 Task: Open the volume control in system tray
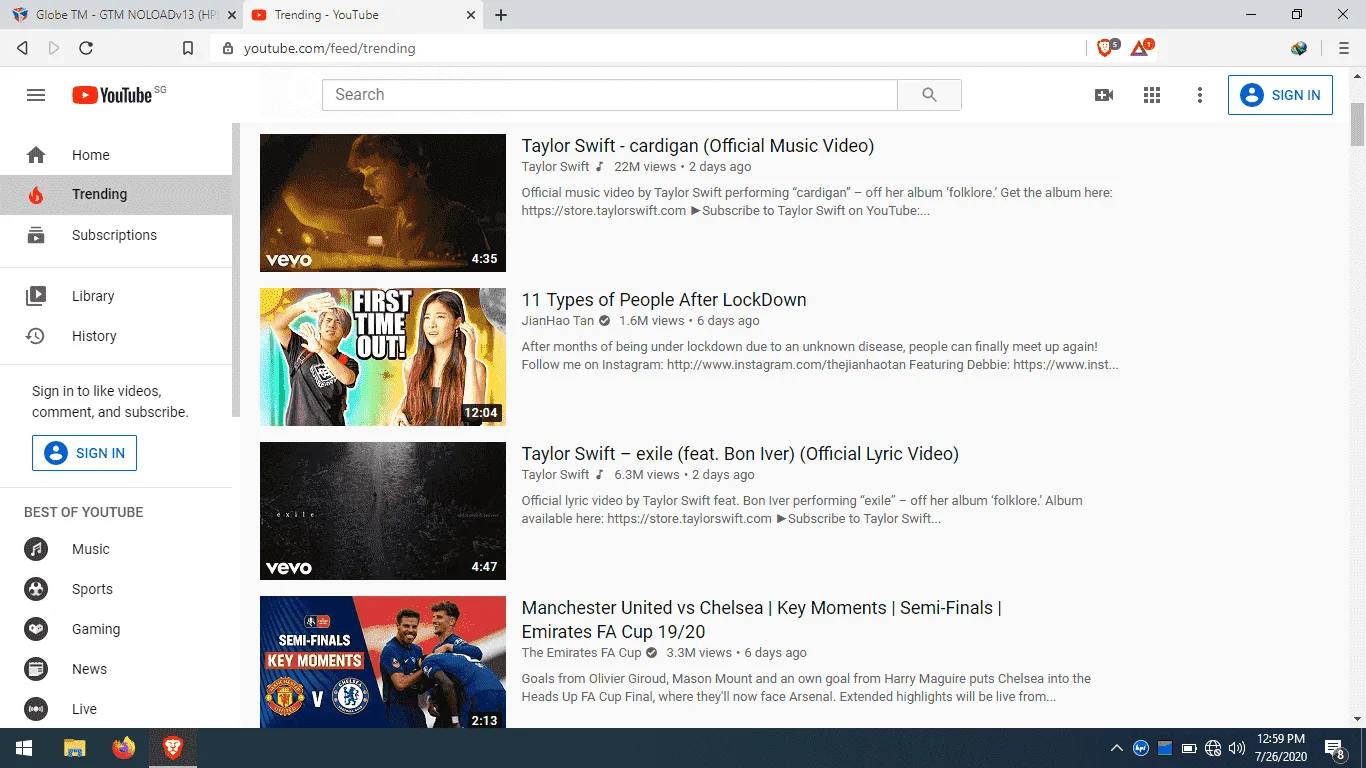tap(1237, 748)
